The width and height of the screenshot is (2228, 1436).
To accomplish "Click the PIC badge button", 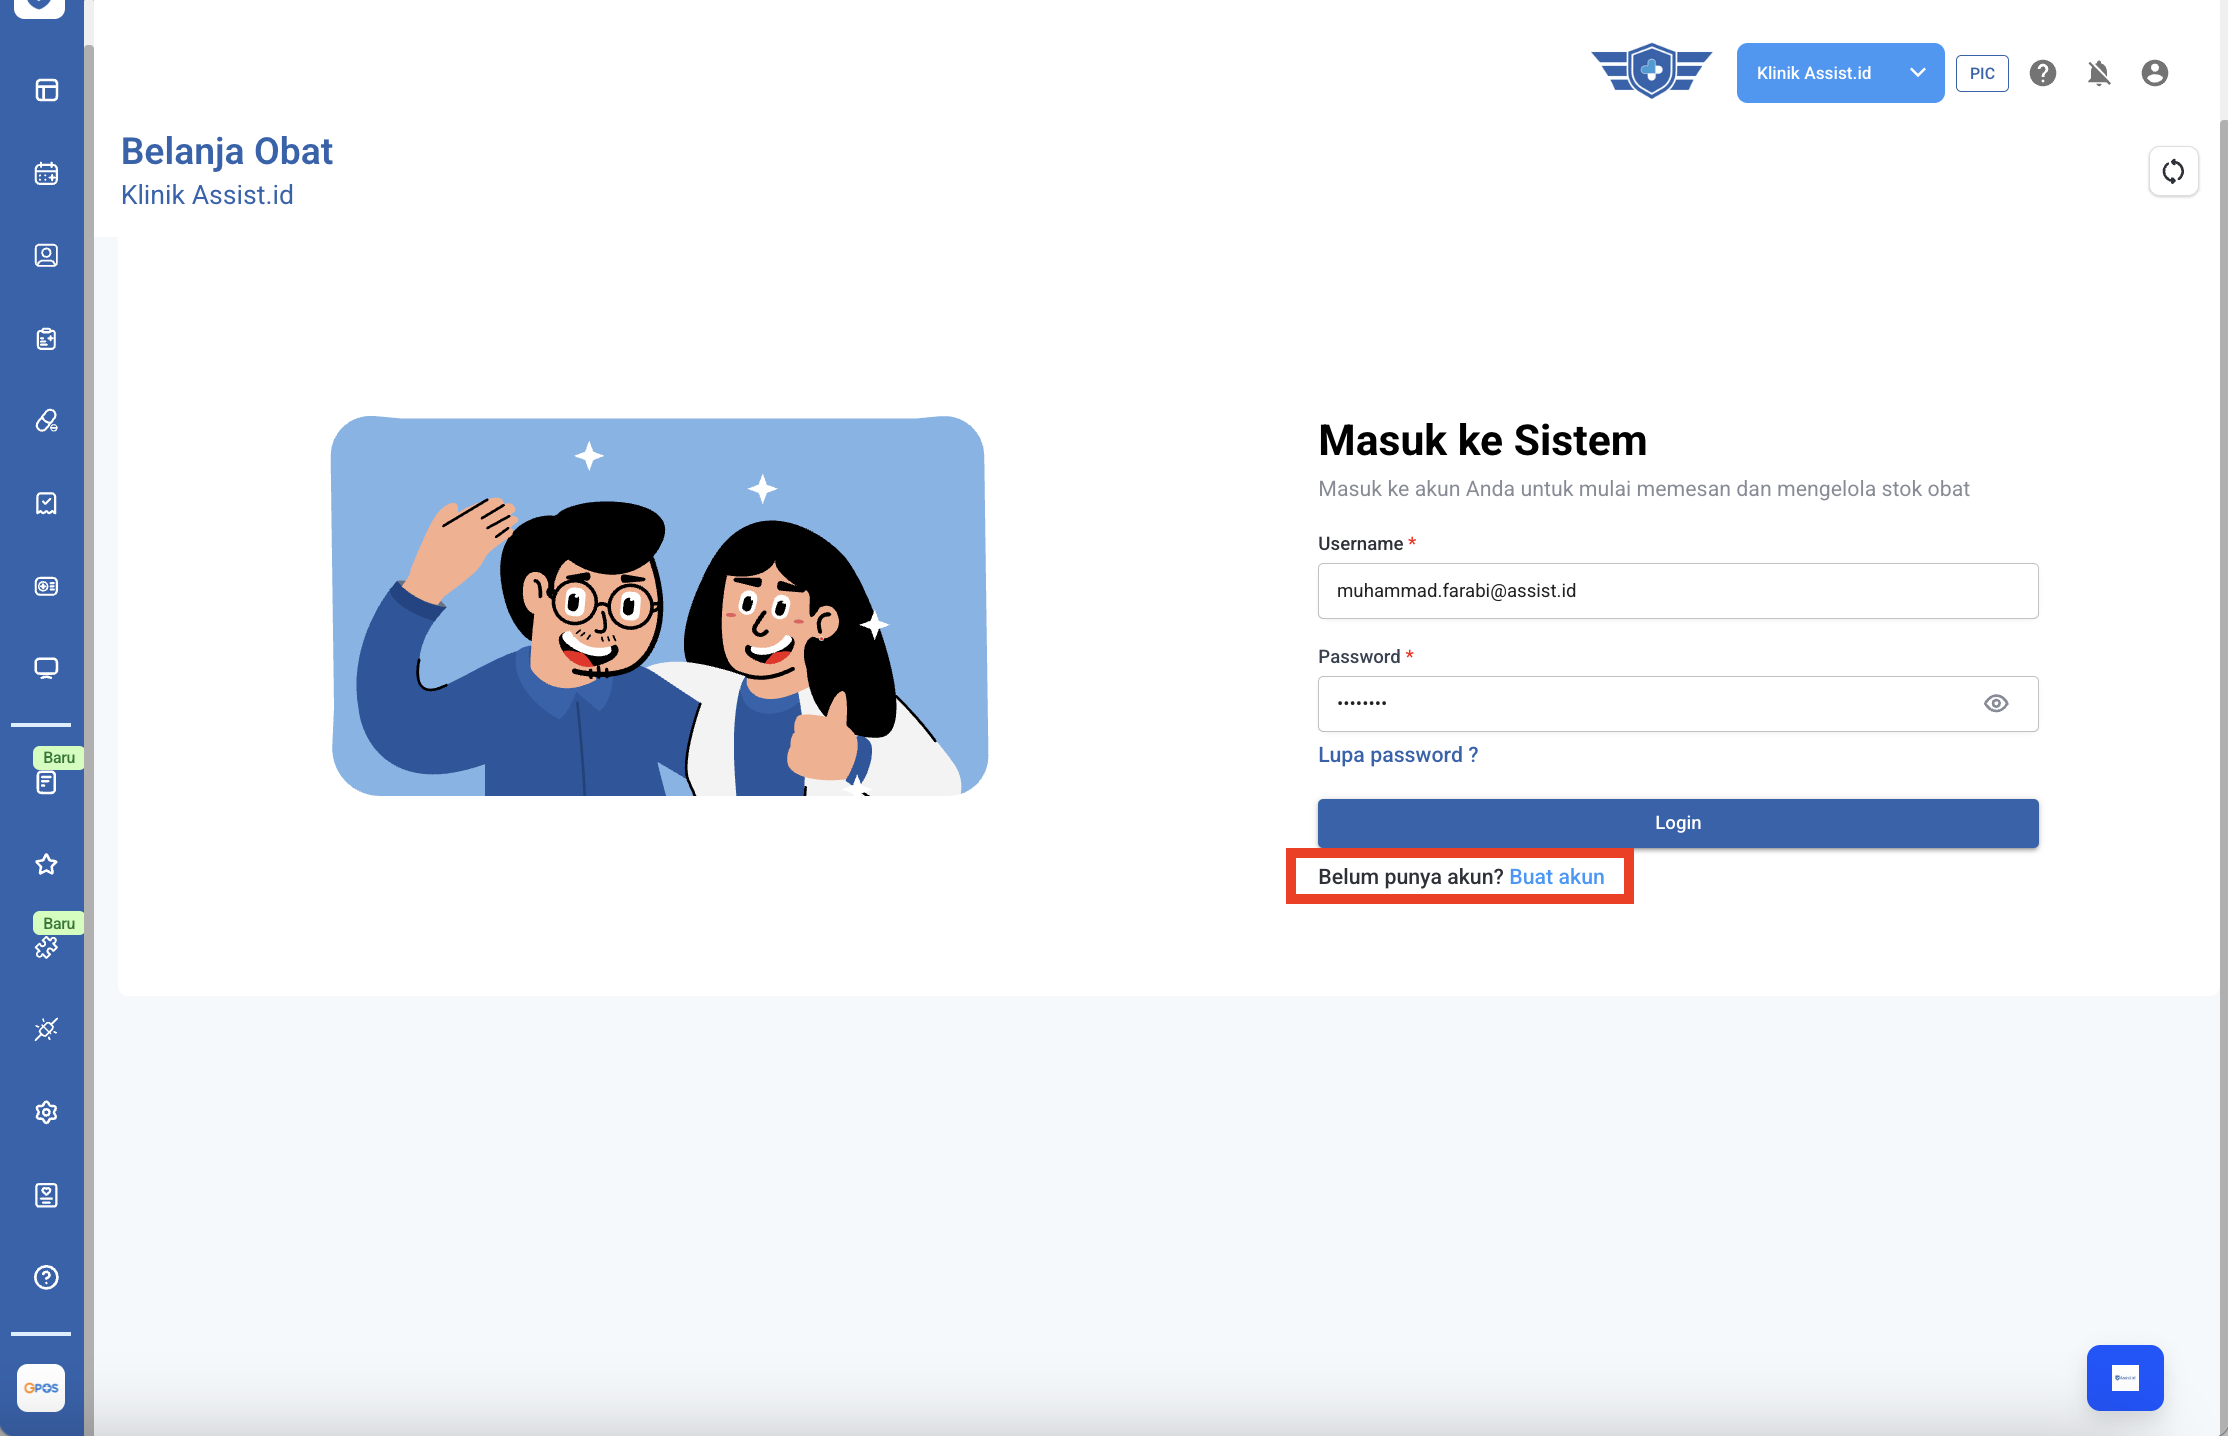I will click(x=1982, y=73).
